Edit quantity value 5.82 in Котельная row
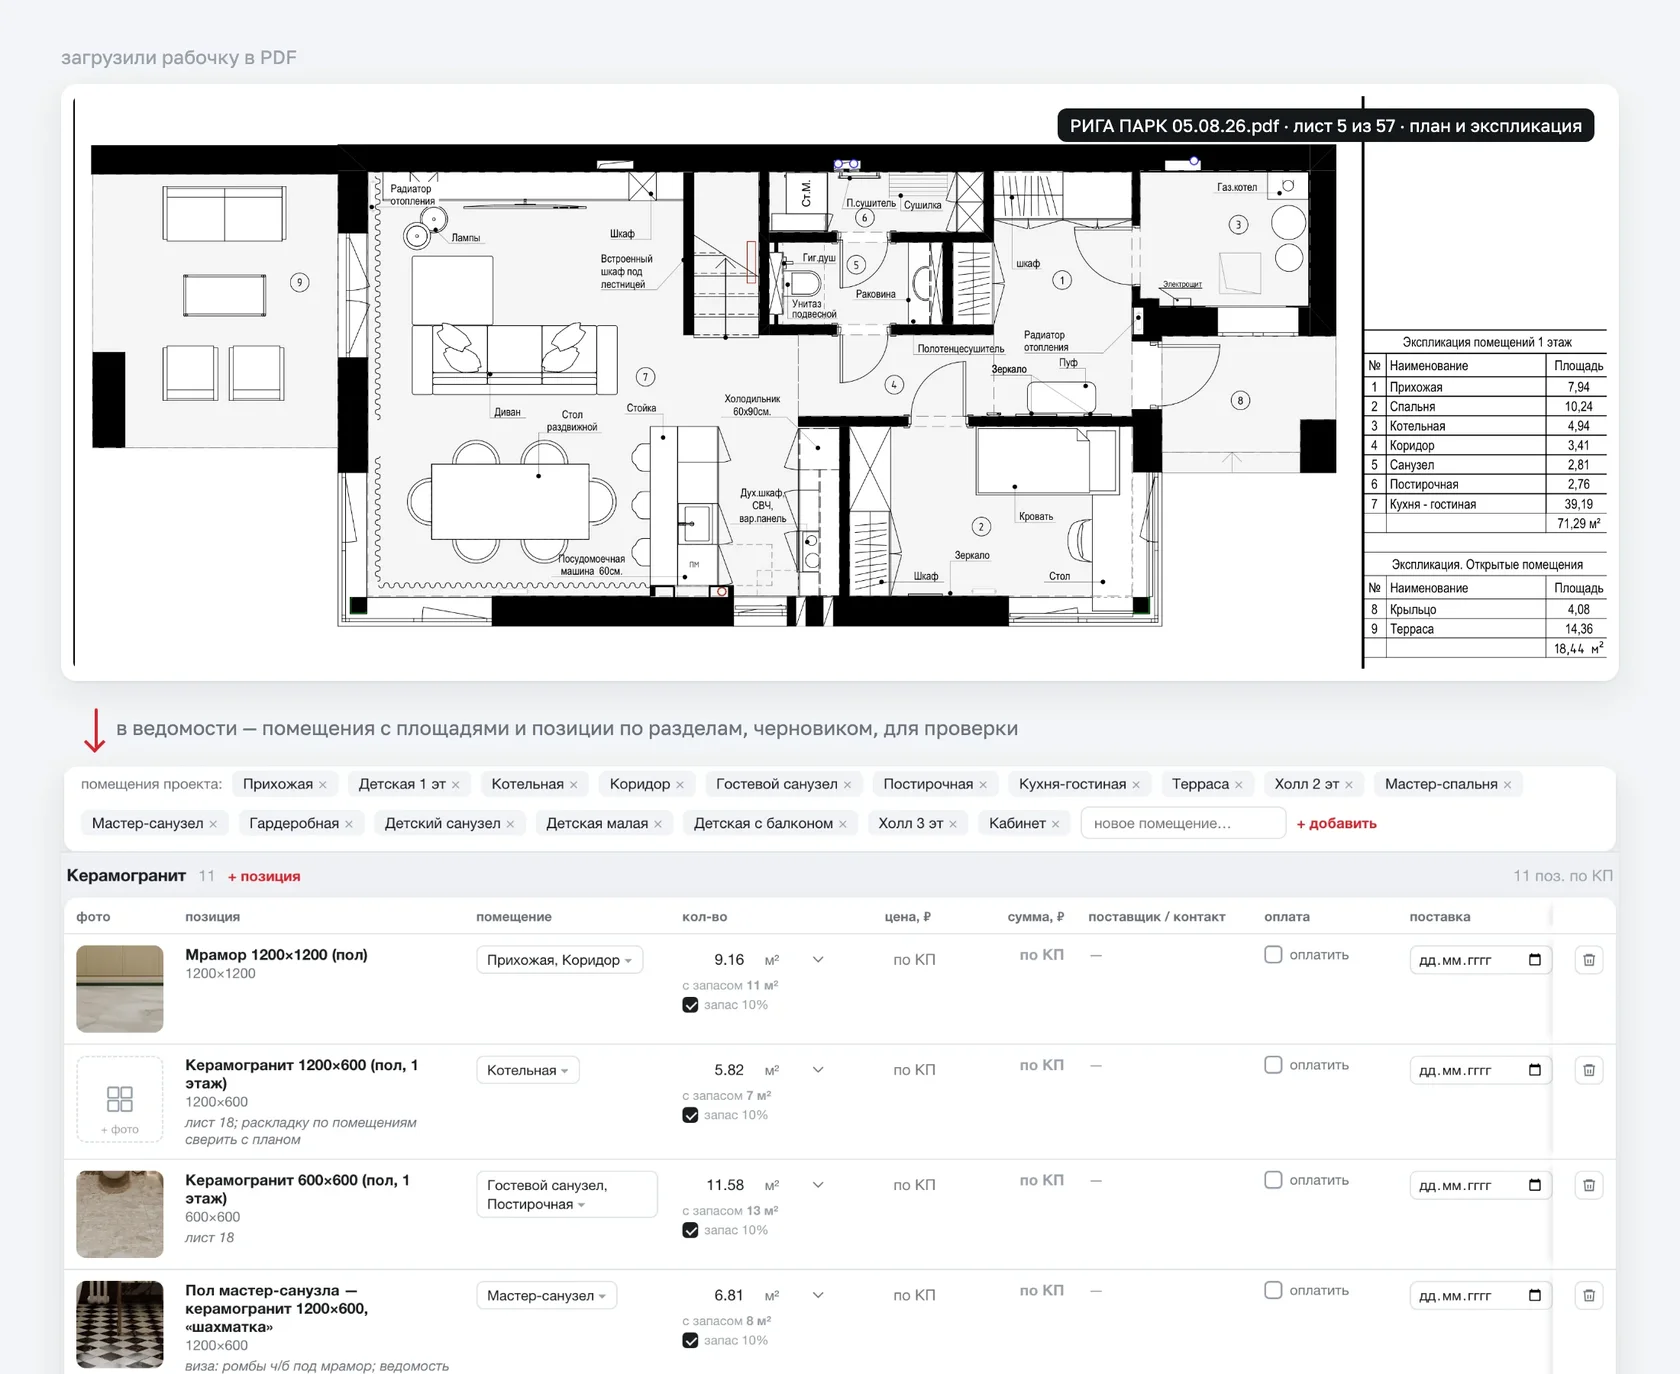This screenshot has height=1374, width=1680. 729,1070
